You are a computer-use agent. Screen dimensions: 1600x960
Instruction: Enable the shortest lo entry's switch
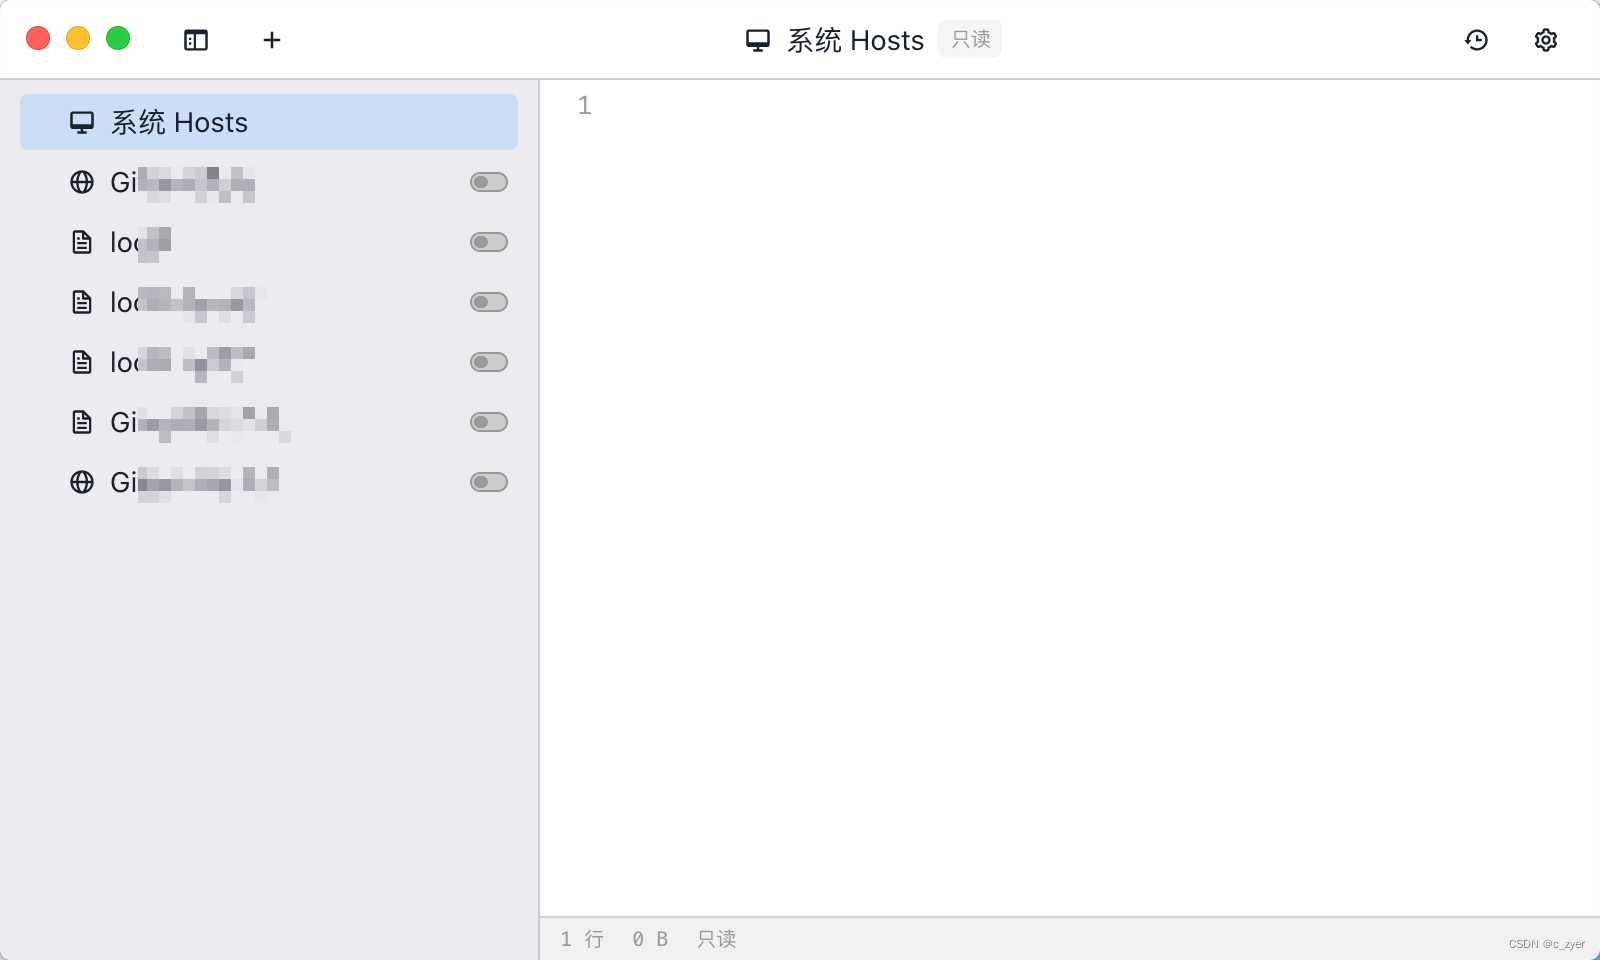tap(489, 242)
